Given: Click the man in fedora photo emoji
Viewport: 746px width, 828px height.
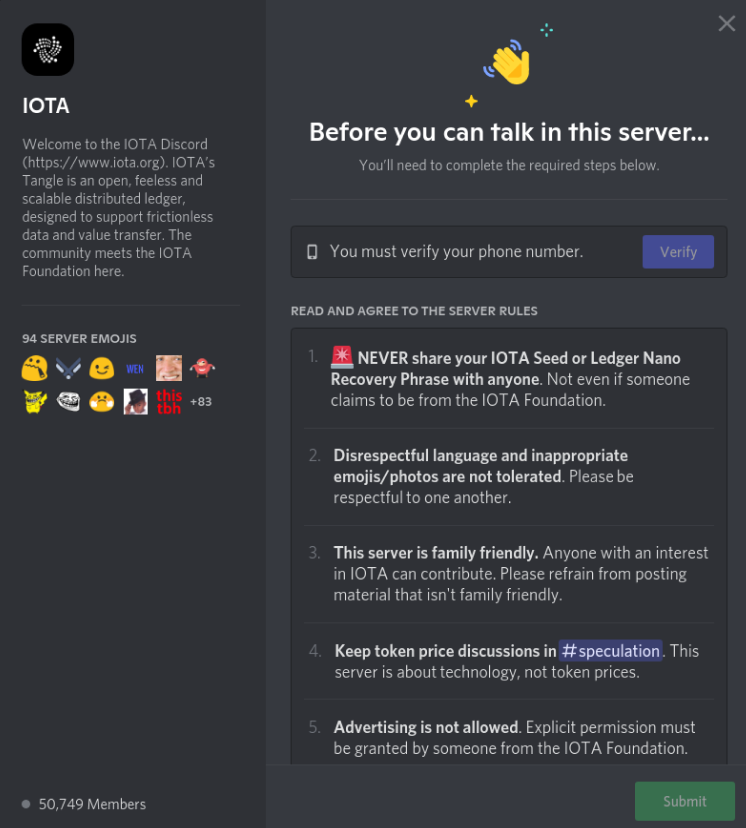Looking at the screenshot, I should 135,401.
